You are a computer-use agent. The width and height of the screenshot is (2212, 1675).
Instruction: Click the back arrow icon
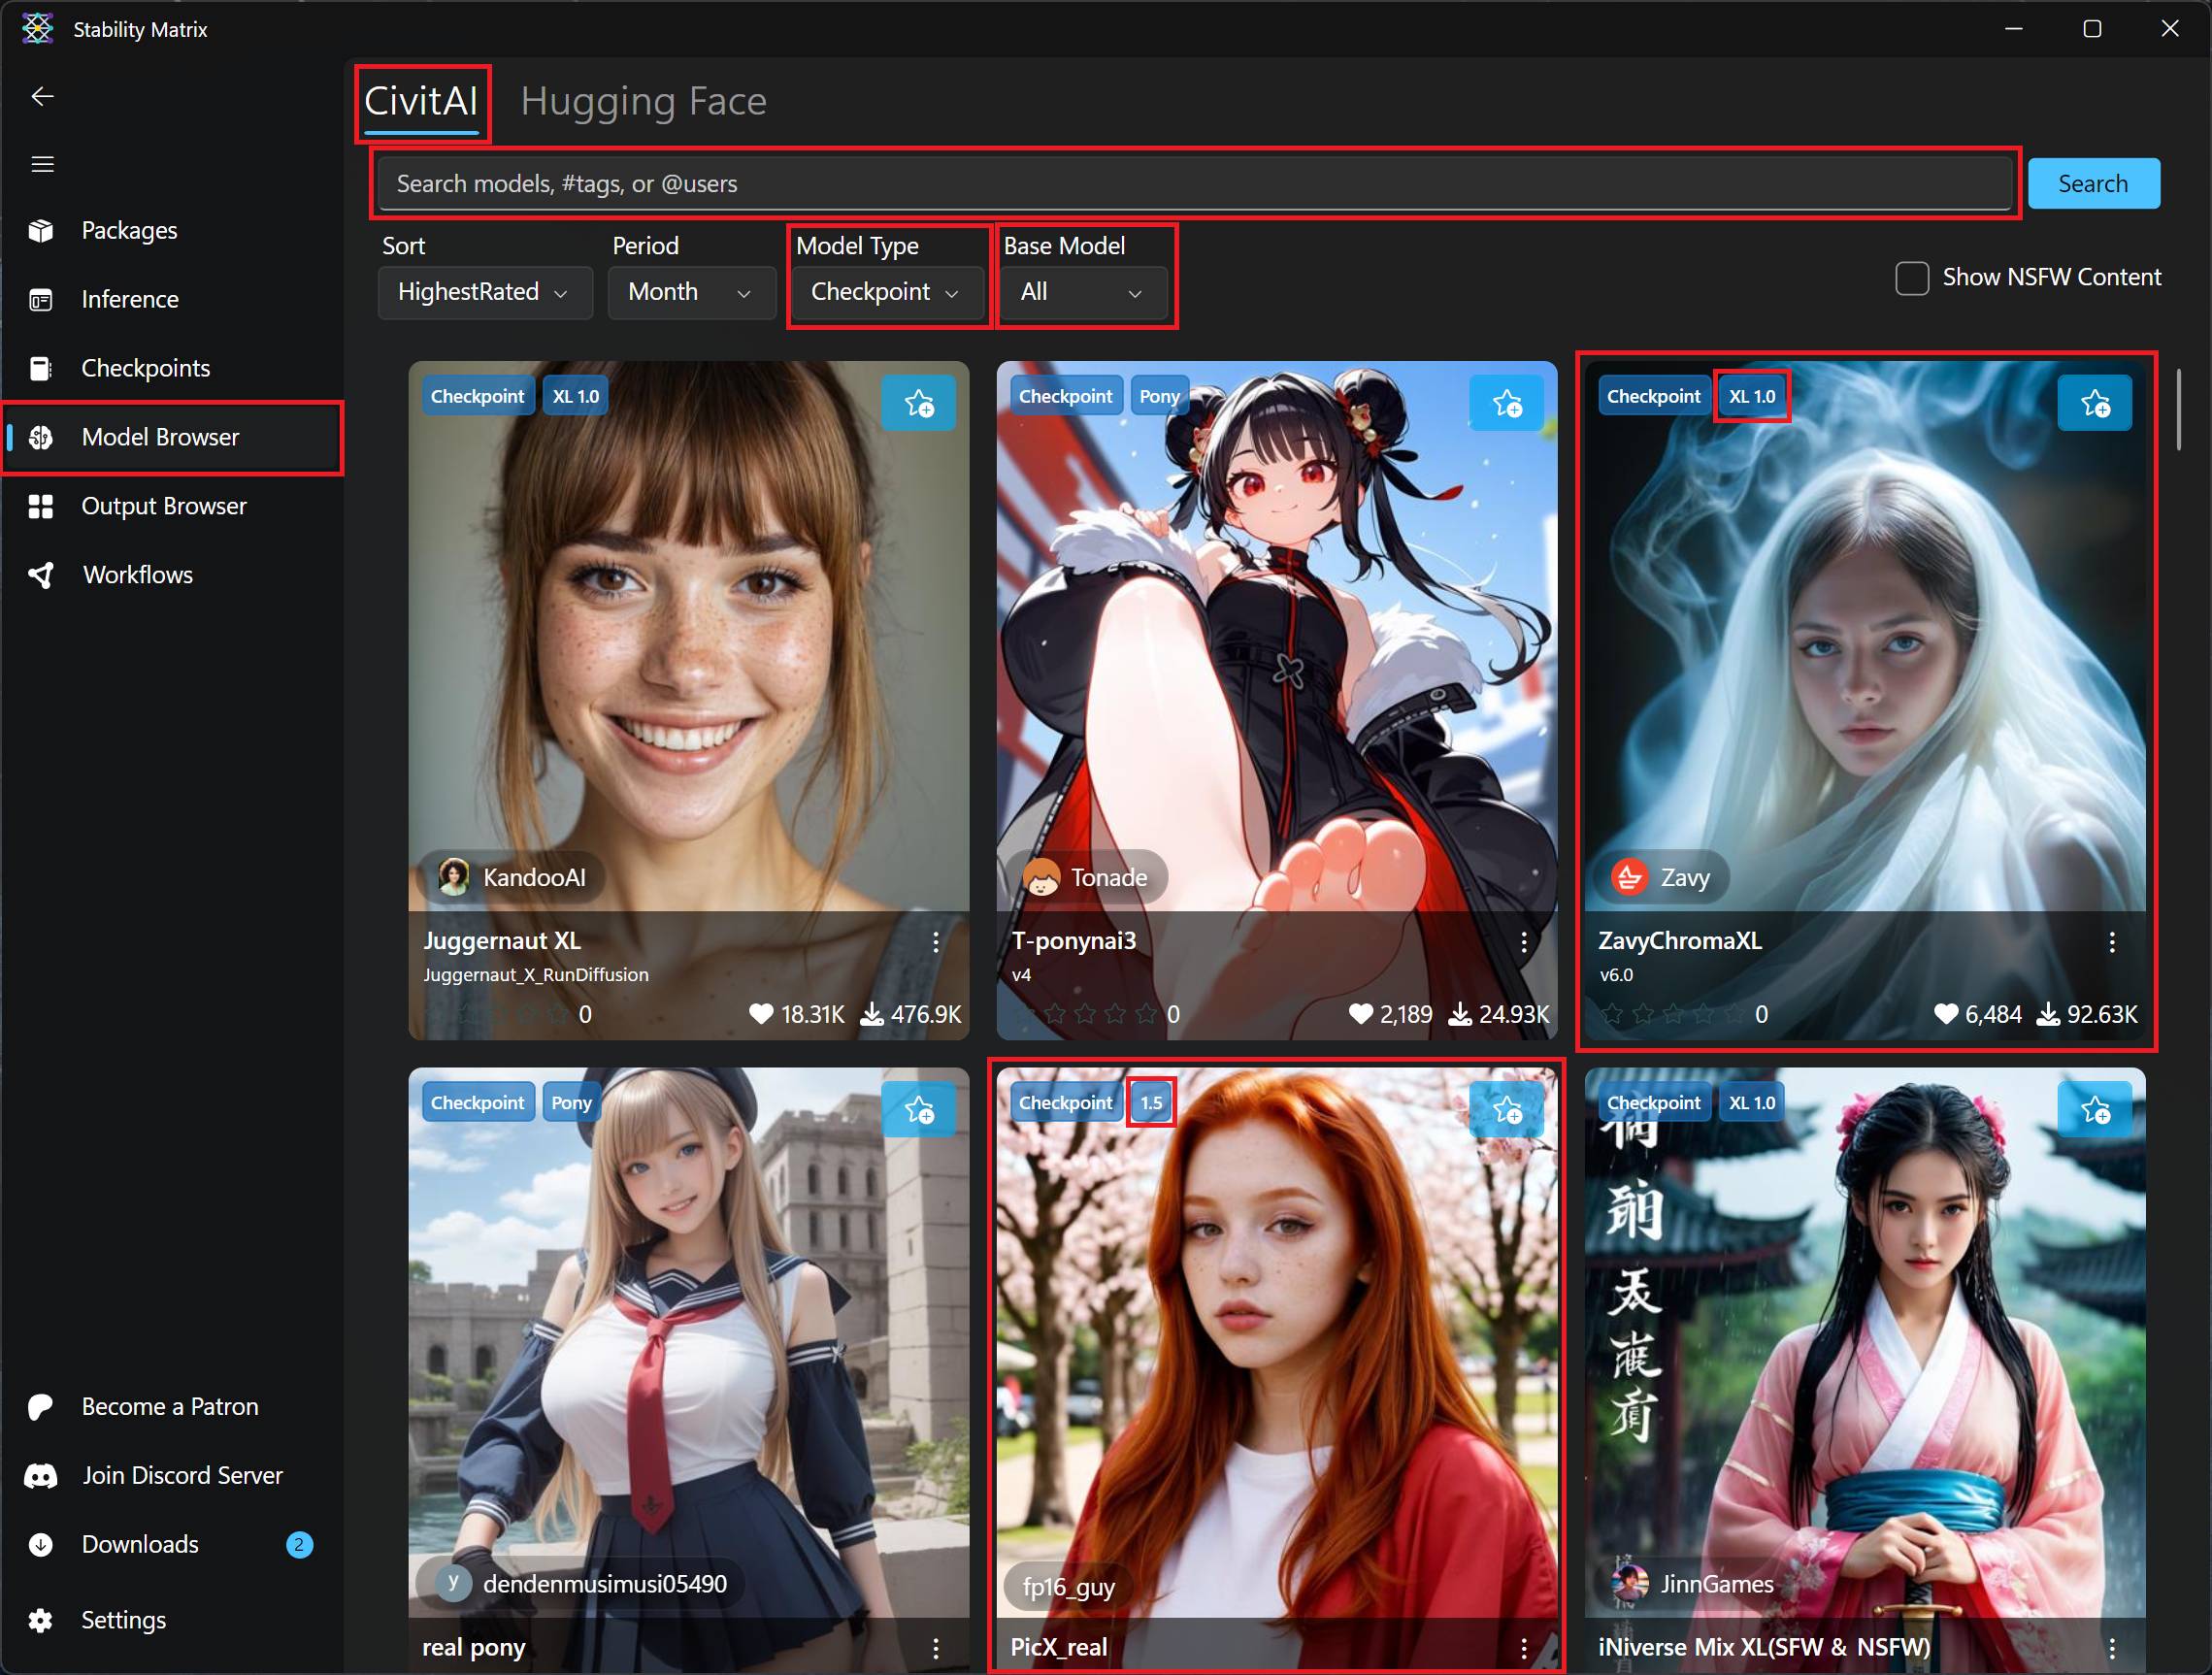pos(42,96)
